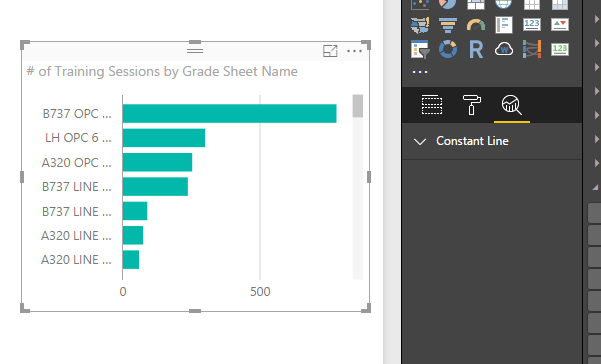Switch to the Analytics magnifier tab
The image size is (601, 364).
512,105
